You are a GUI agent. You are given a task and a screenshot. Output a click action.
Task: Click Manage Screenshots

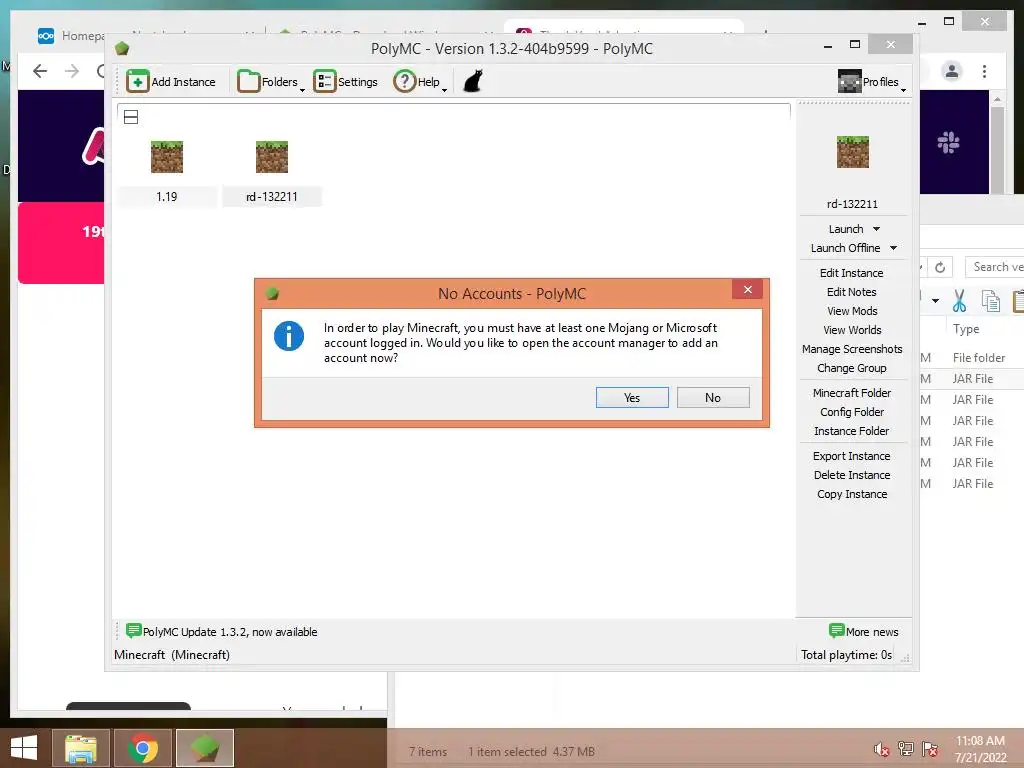point(852,349)
